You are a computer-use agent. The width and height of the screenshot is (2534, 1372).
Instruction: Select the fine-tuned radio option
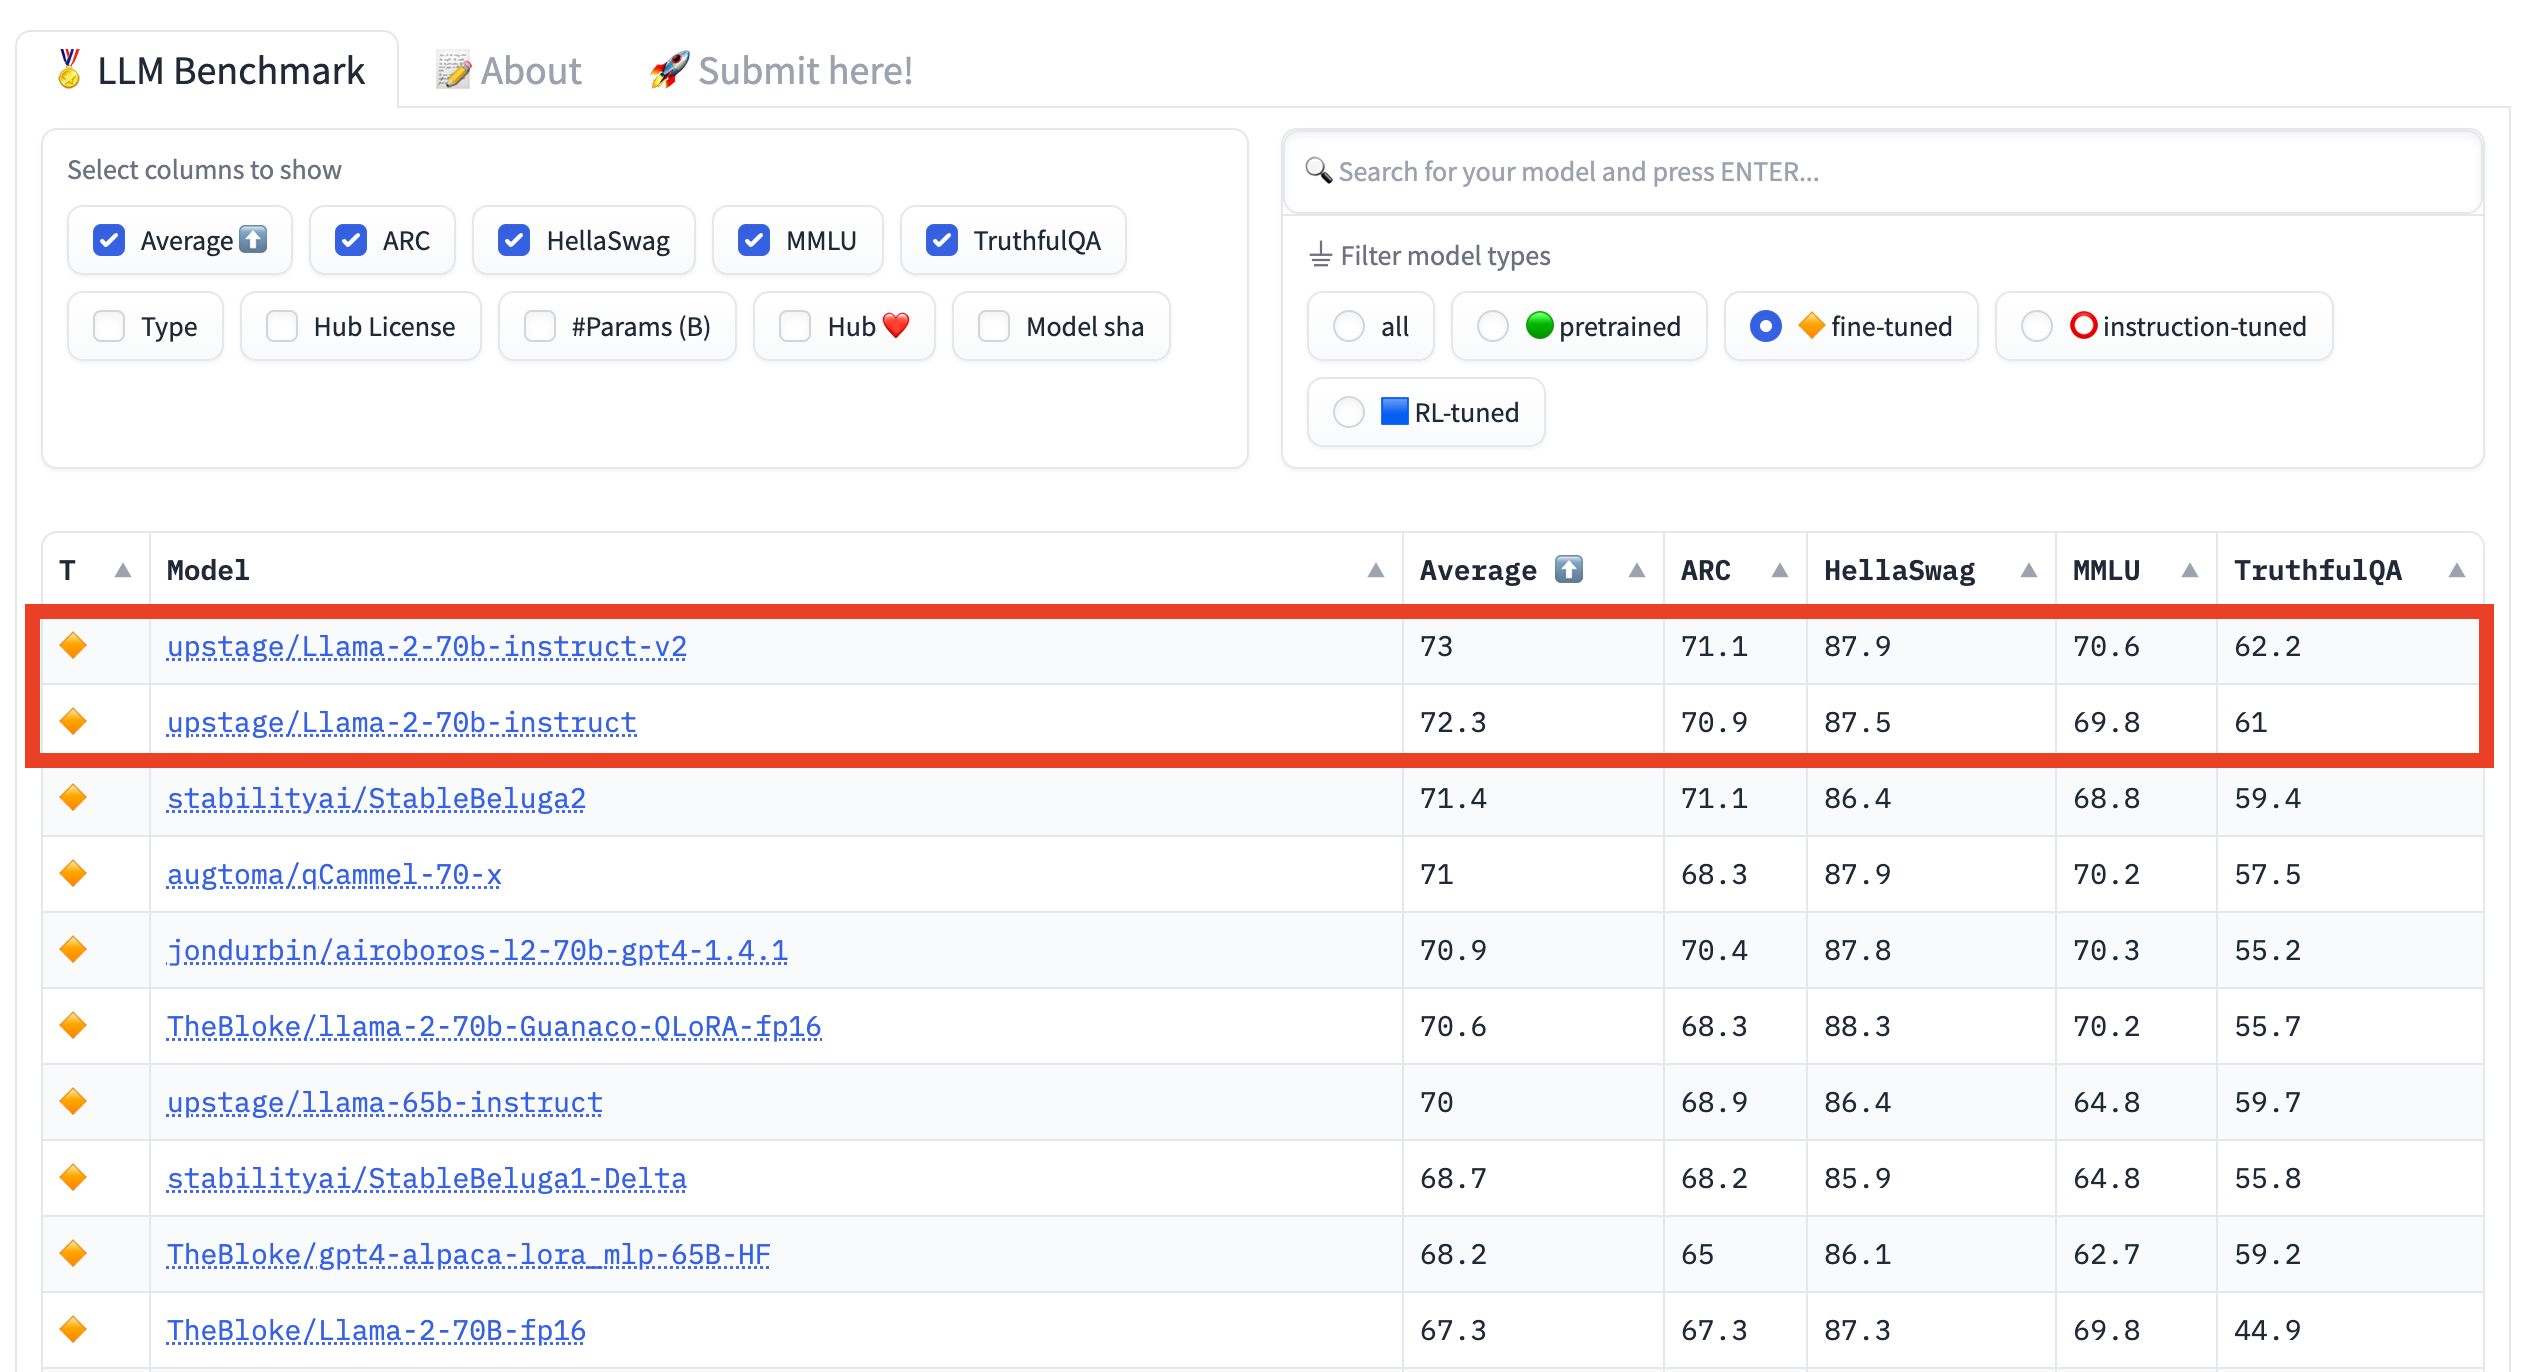pyautogui.click(x=1766, y=326)
